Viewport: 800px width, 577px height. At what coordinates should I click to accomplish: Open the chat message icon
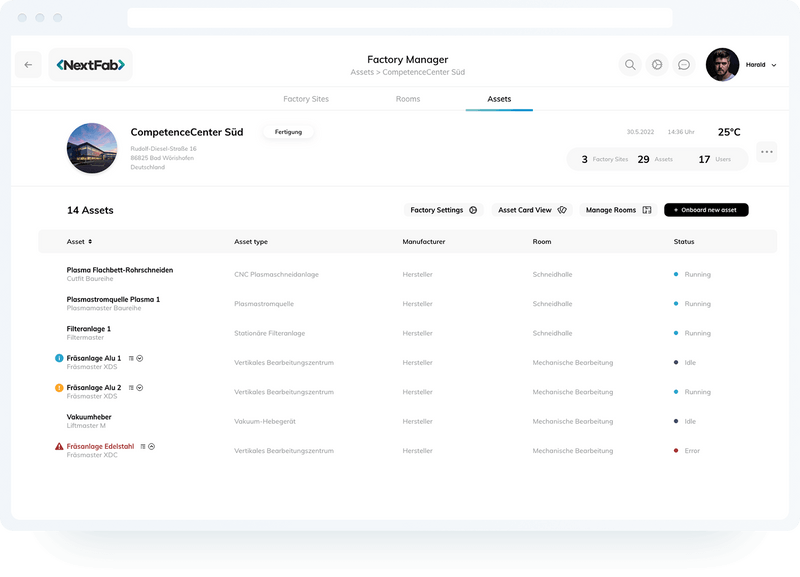pyautogui.click(x=684, y=63)
